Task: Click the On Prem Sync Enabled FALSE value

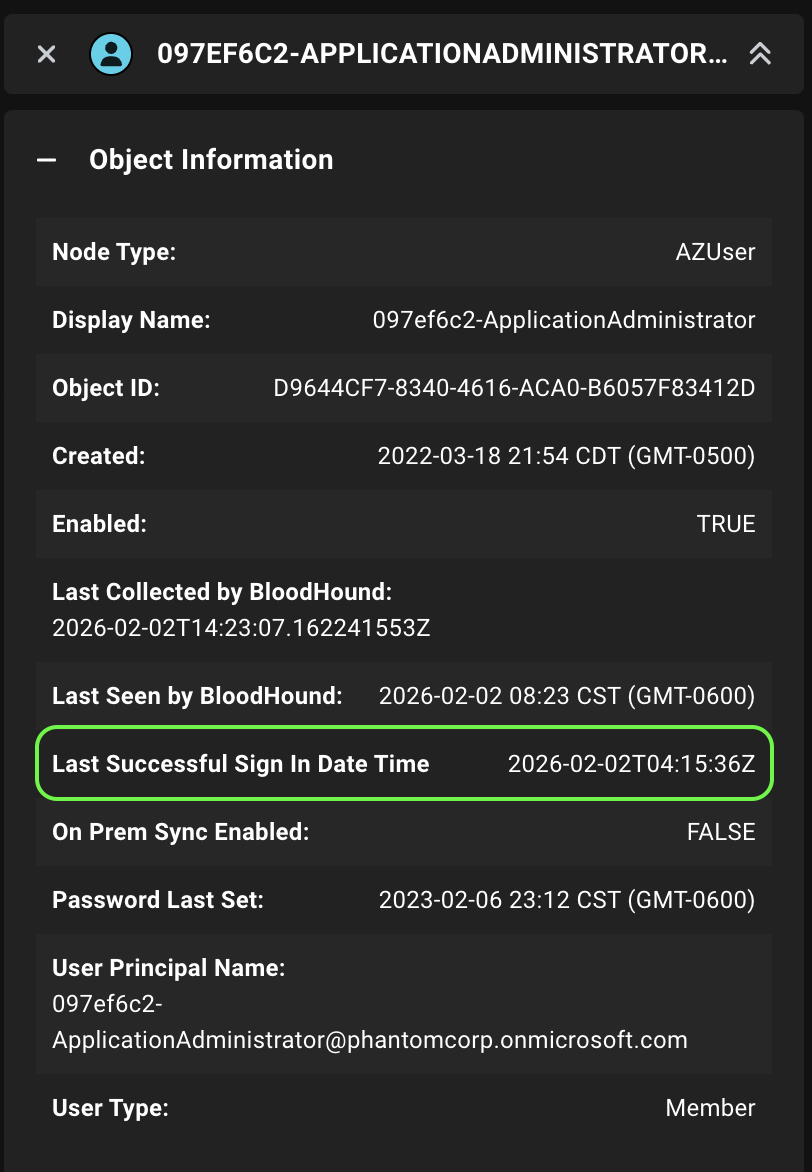Action: pyautogui.click(x=721, y=831)
